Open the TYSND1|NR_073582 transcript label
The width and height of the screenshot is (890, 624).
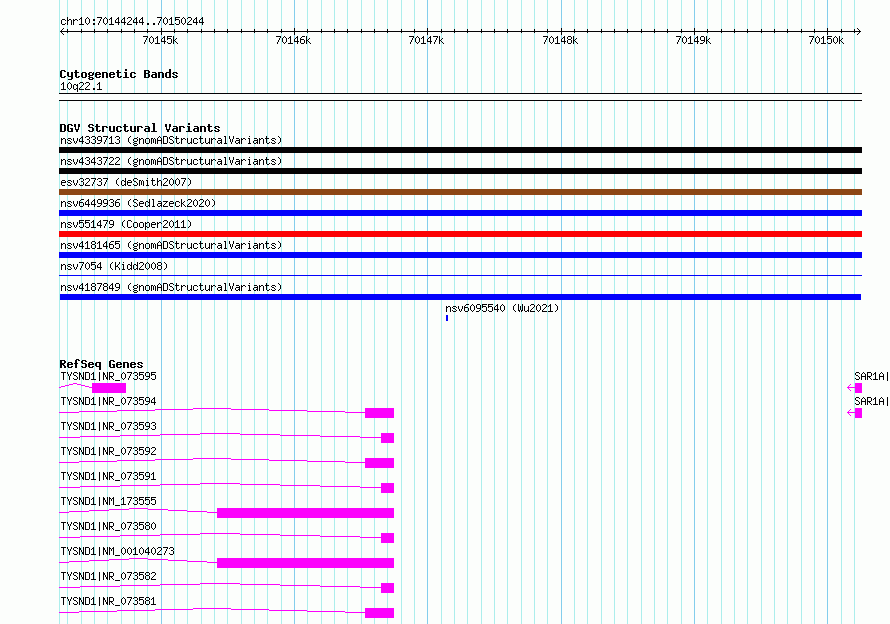pos(108,576)
